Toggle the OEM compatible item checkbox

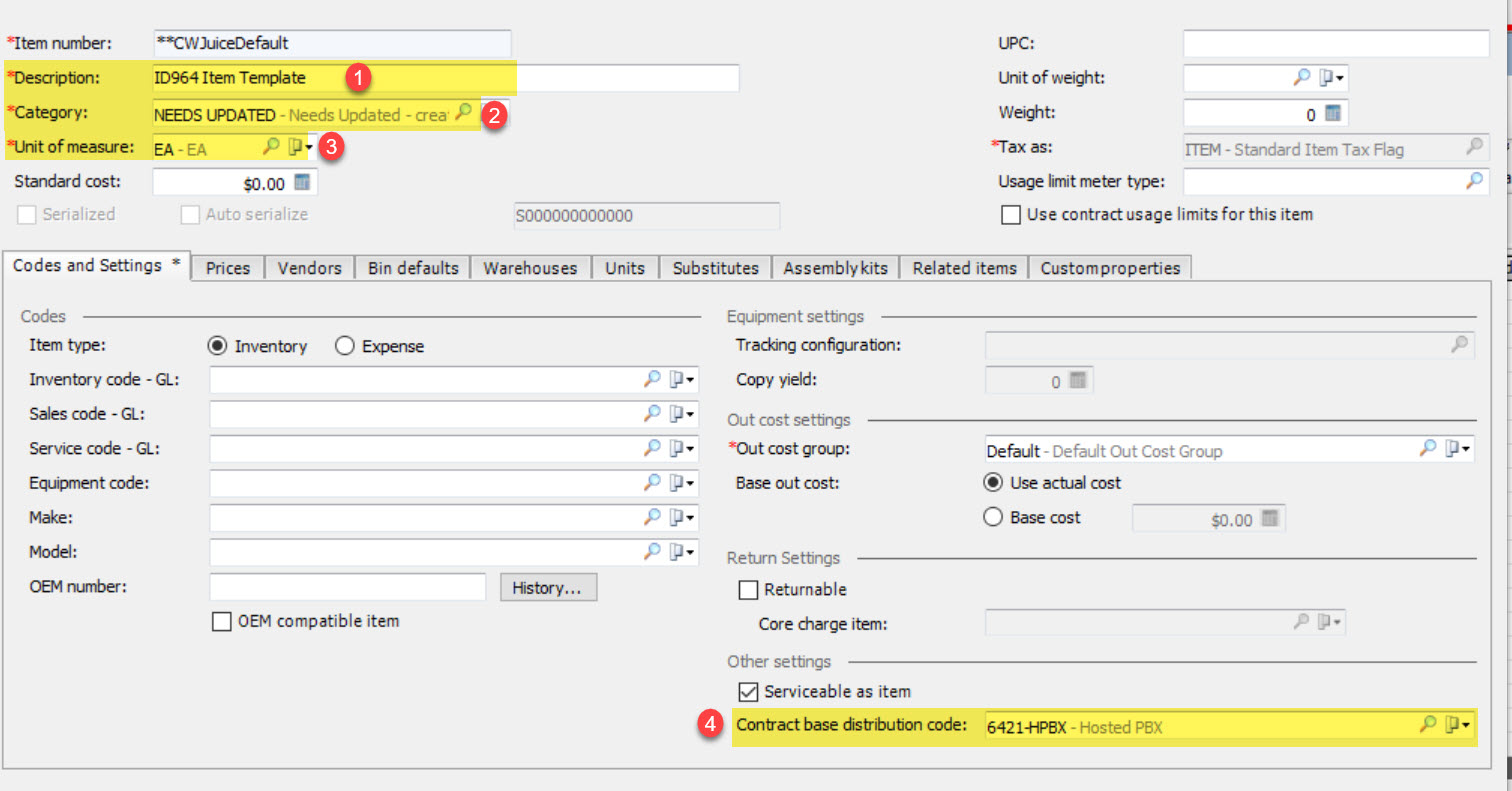(x=222, y=621)
